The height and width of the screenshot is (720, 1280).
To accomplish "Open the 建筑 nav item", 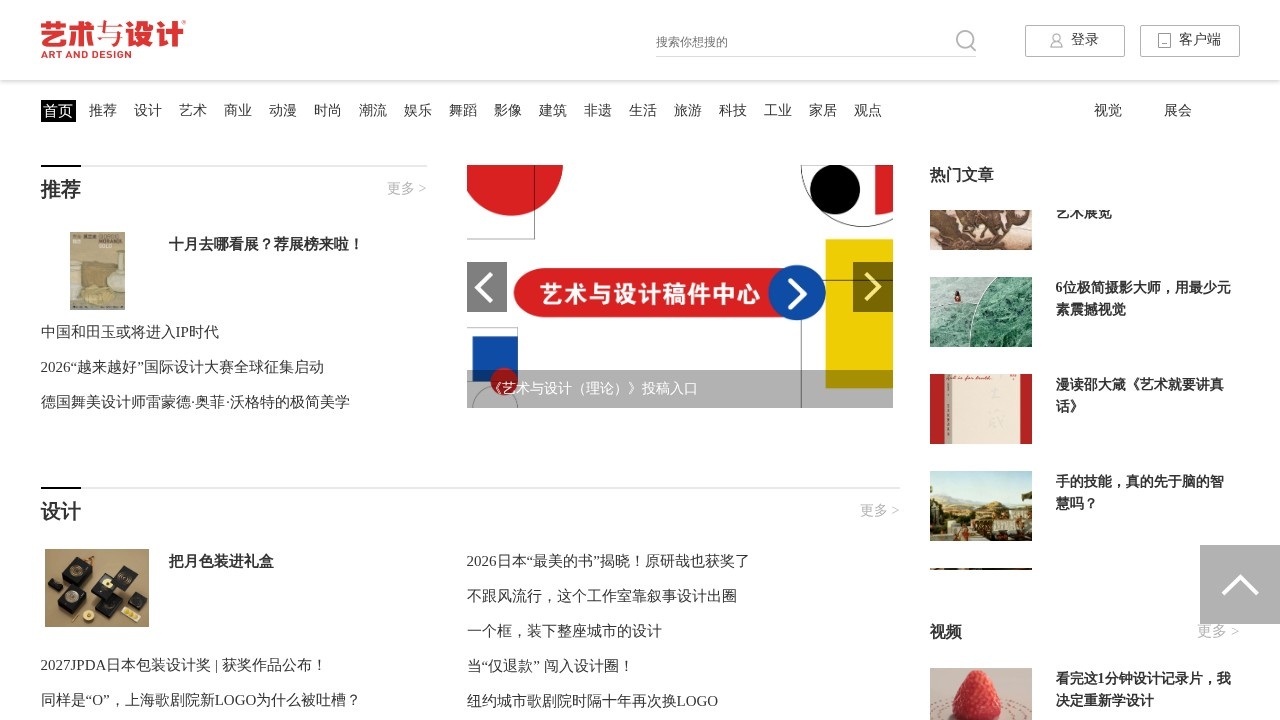I will pyautogui.click(x=553, y=111).
